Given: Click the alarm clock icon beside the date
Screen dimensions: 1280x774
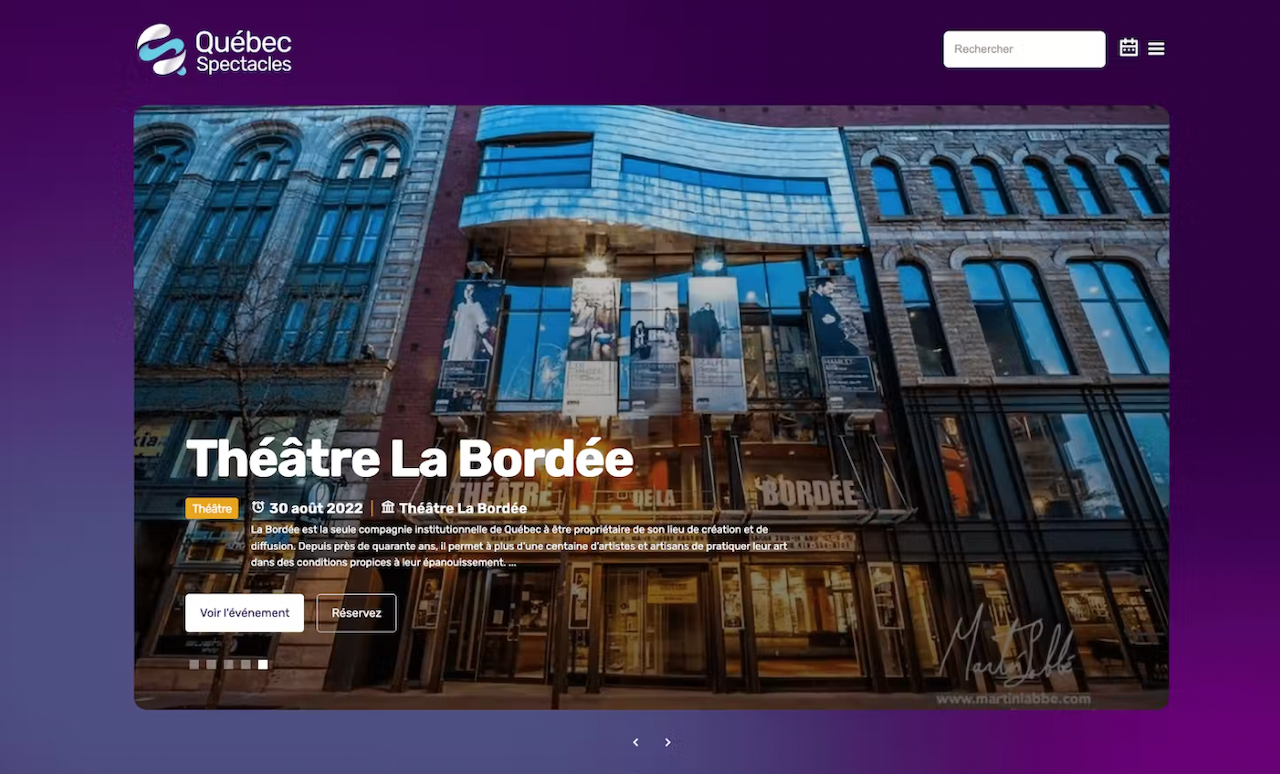Looking at the screenshot, I should coord(258,508).
